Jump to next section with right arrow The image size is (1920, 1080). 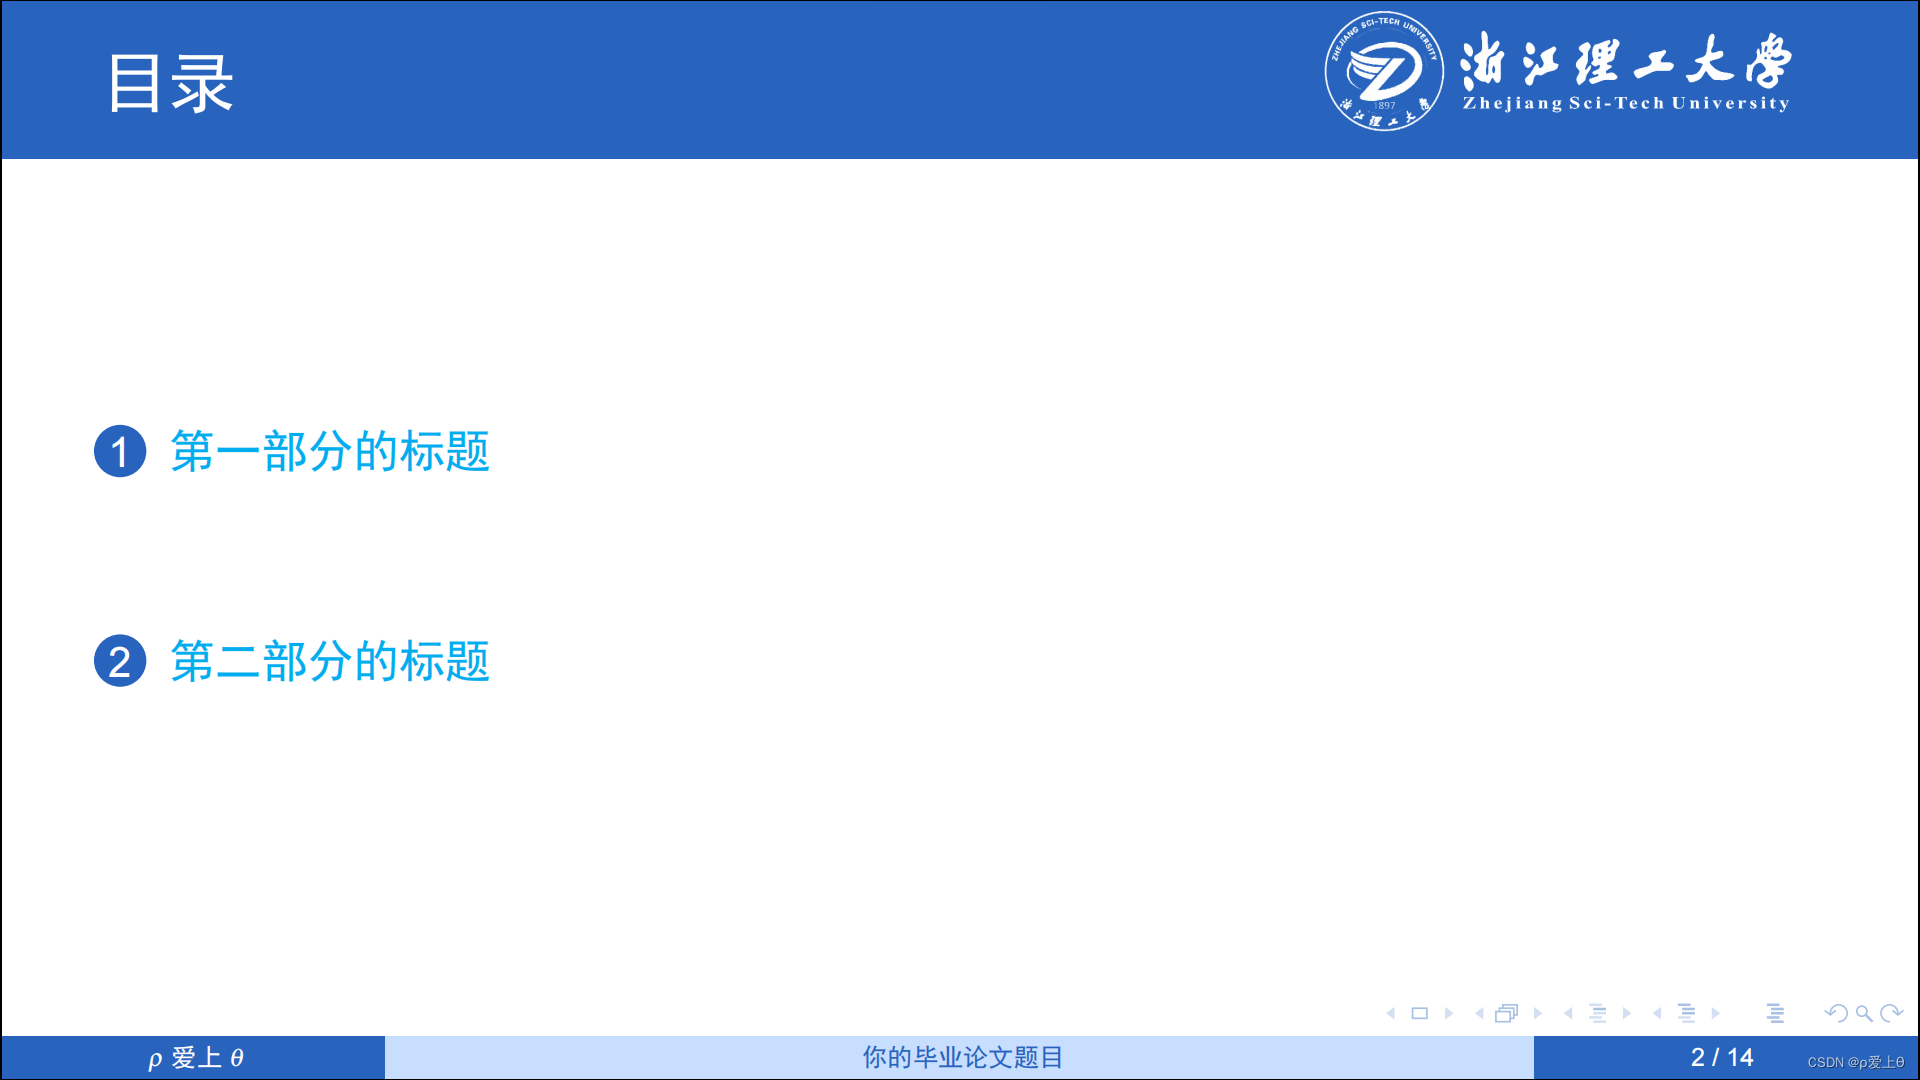tap(1715, 1013)
